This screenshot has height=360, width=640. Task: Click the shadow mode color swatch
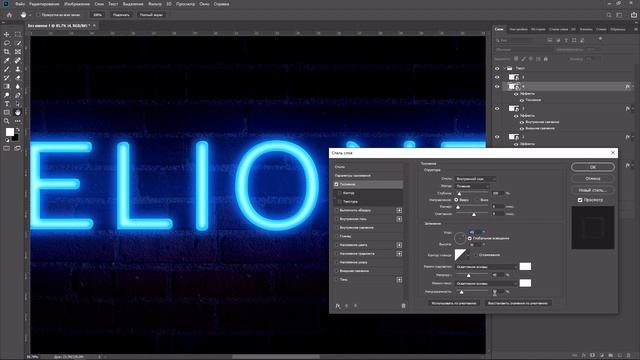525,283
